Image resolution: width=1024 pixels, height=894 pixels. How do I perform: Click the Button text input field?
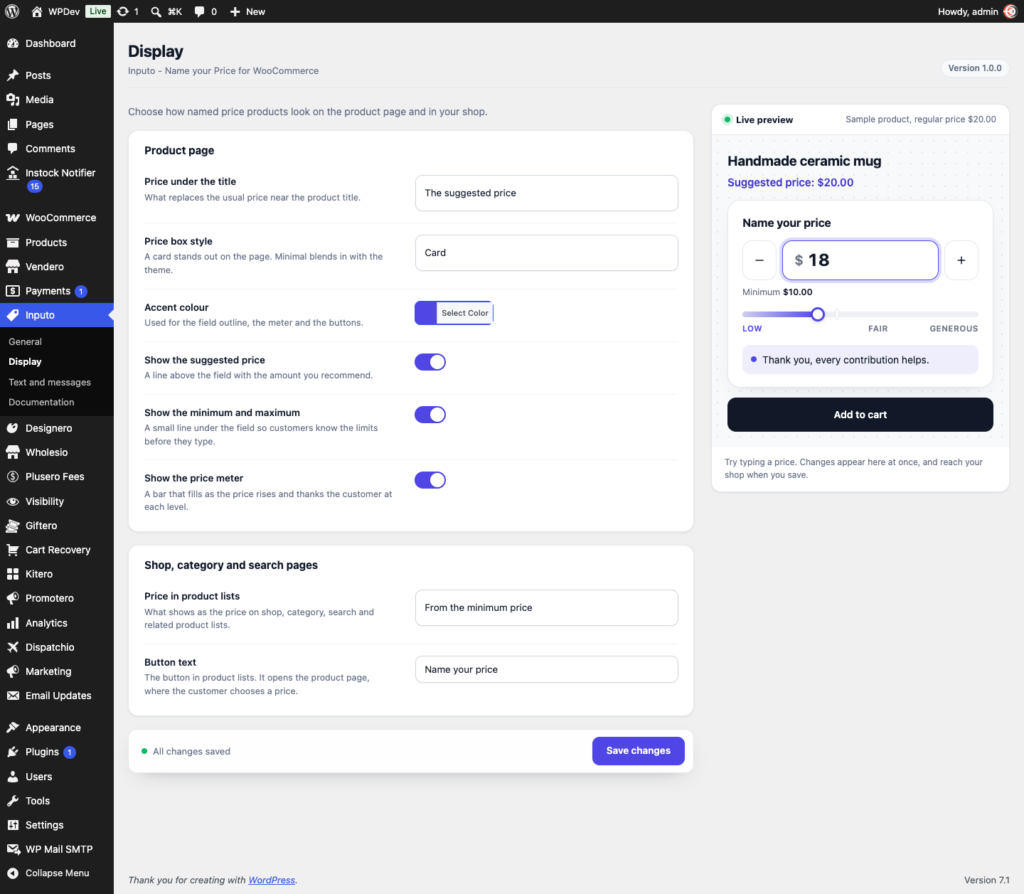(547, 669)
